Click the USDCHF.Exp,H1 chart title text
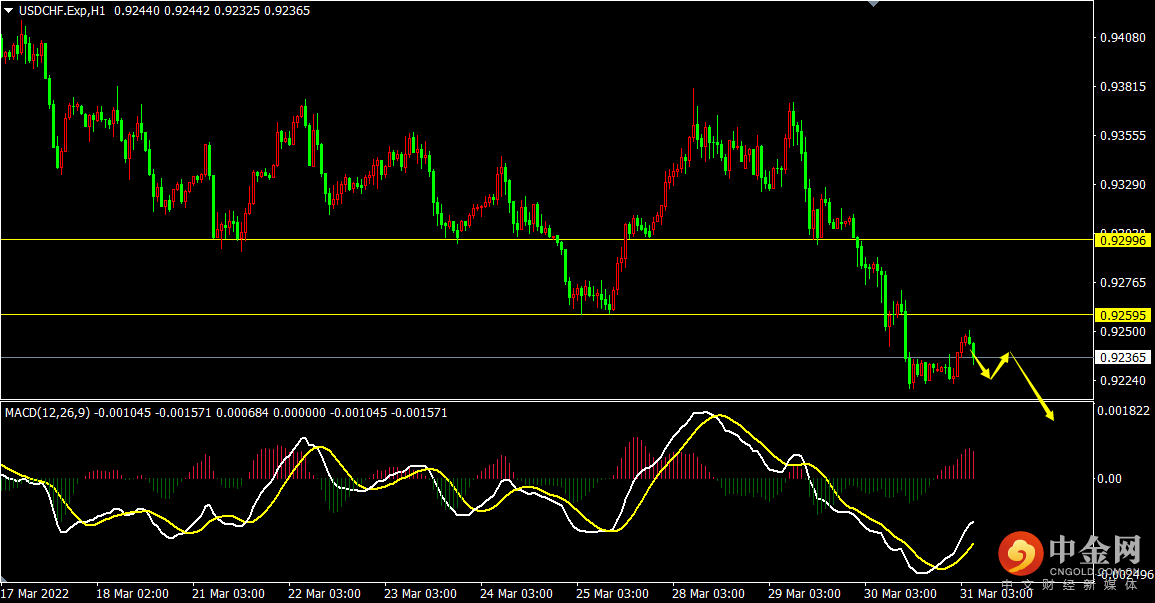Screen dimensions: 1155x603 pyautogui.click(x=62, y=11)
